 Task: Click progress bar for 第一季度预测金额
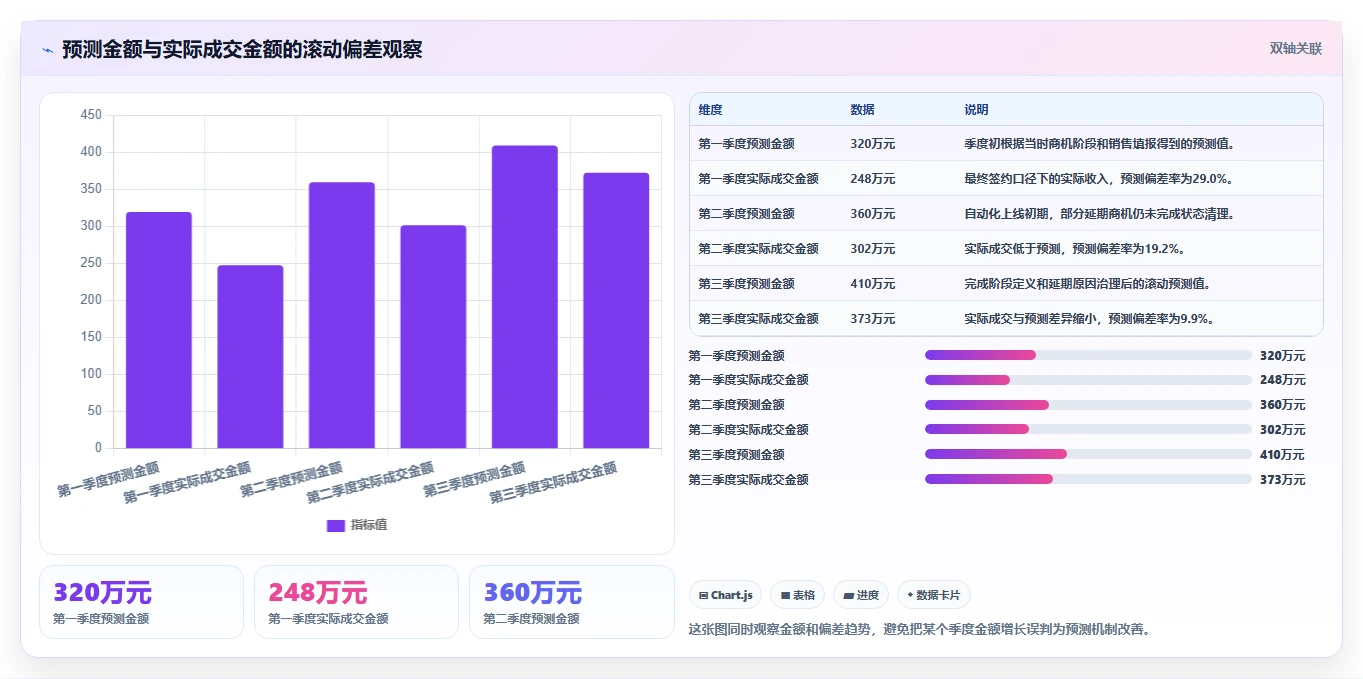(x=1088, y=355)
